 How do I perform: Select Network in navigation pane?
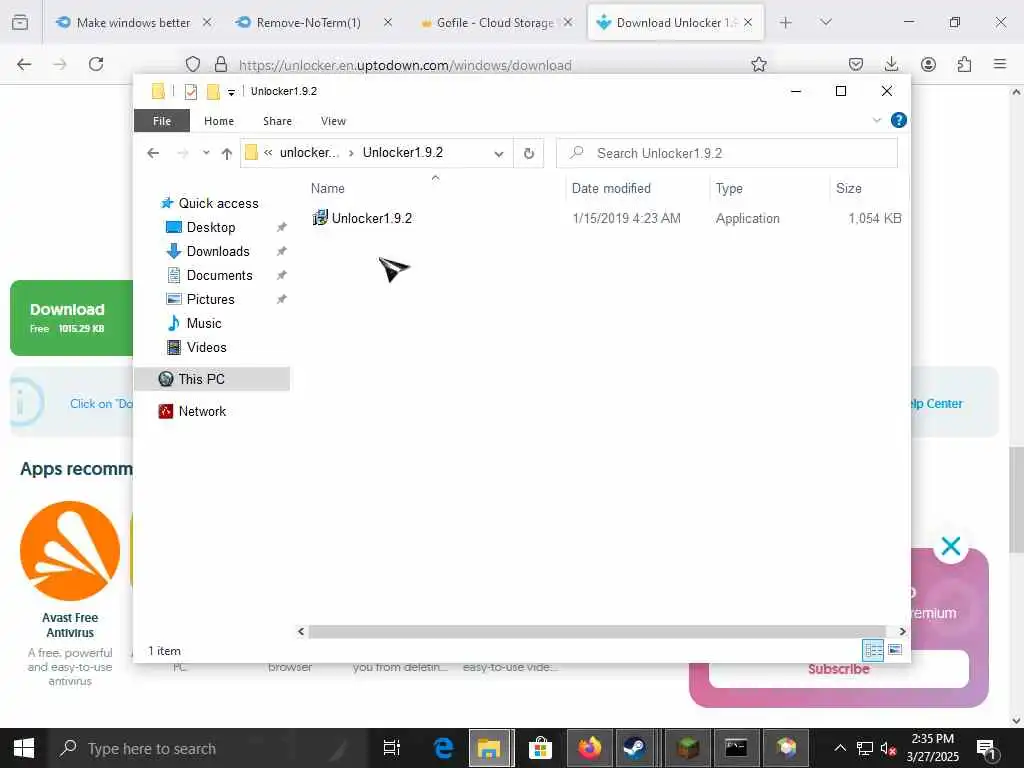[202, 411]
